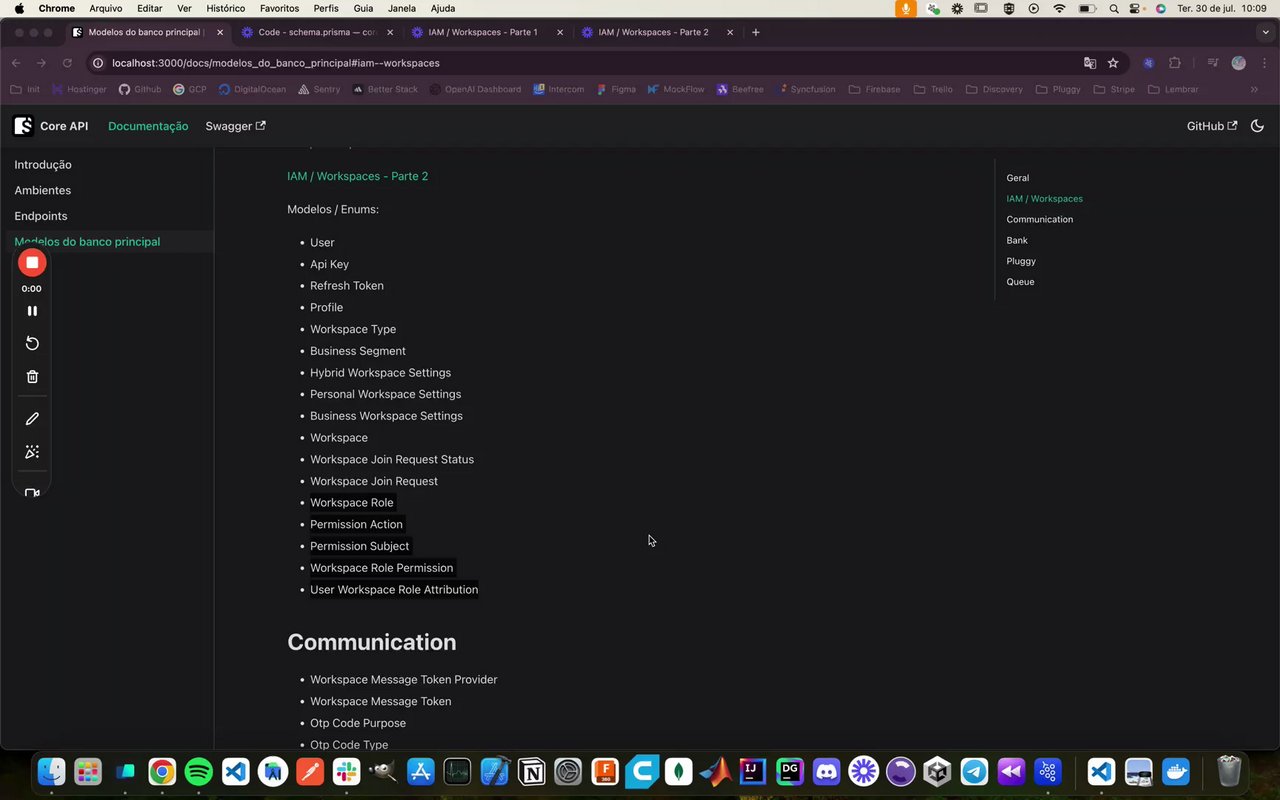Open the effects wand tool in the recorder
1280x800 pixels.
(x=32, y=452)
